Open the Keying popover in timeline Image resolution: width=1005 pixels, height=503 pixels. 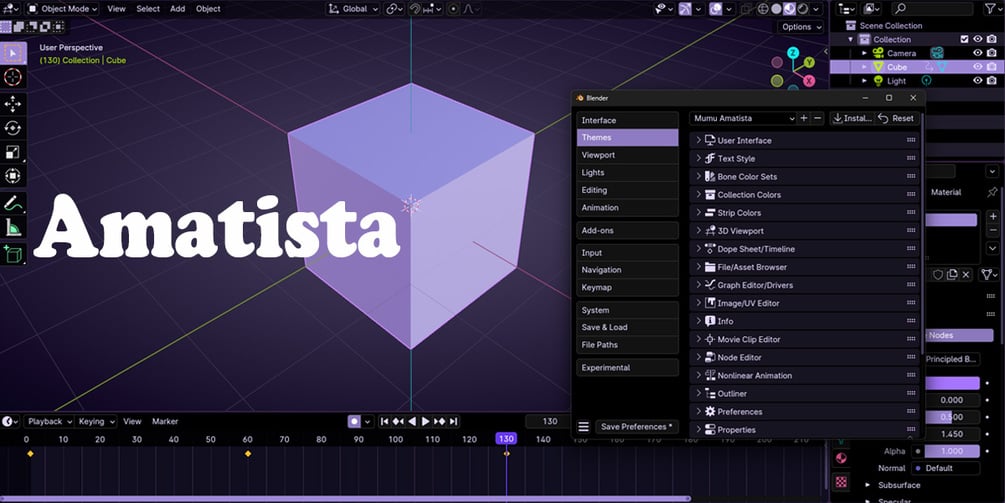(96, 421)
